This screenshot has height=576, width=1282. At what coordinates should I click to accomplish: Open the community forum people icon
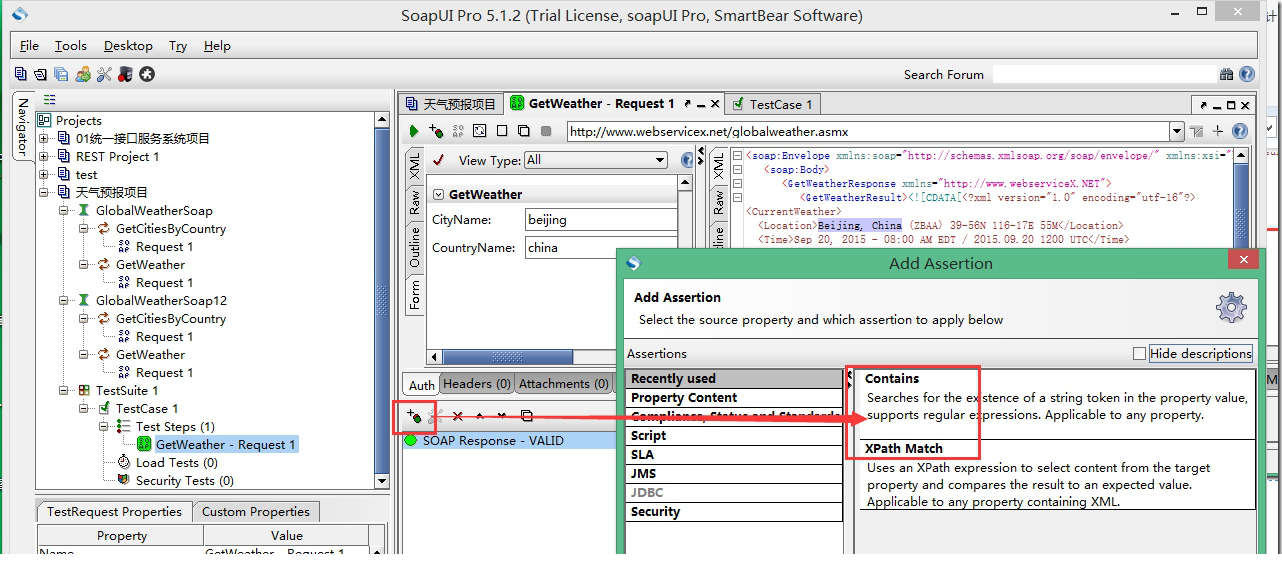coord(83,74)
